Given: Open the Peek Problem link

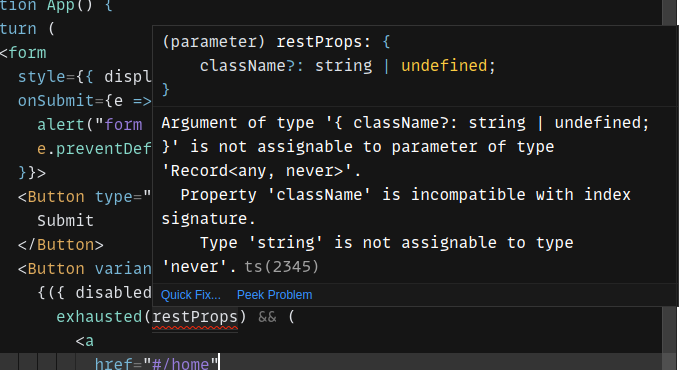Looking at the screenshot, I should [275, 295].
